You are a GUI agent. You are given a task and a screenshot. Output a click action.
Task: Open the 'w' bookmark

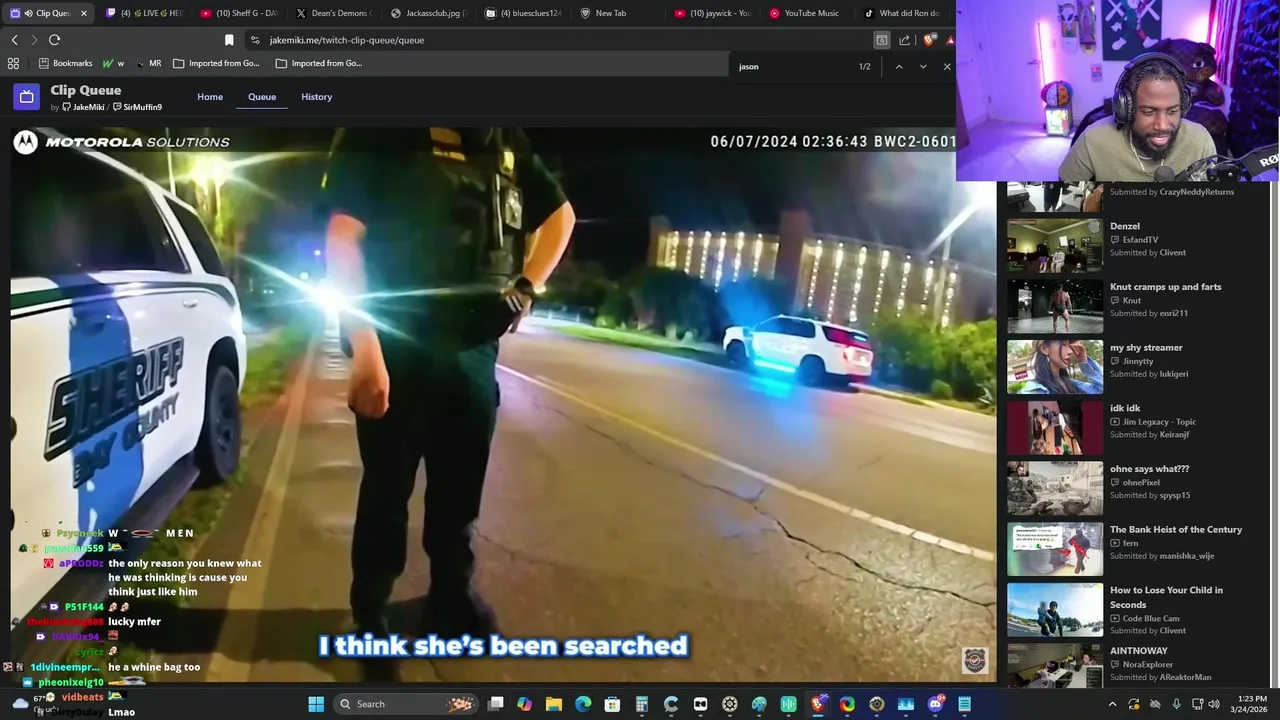pos(113,63)
